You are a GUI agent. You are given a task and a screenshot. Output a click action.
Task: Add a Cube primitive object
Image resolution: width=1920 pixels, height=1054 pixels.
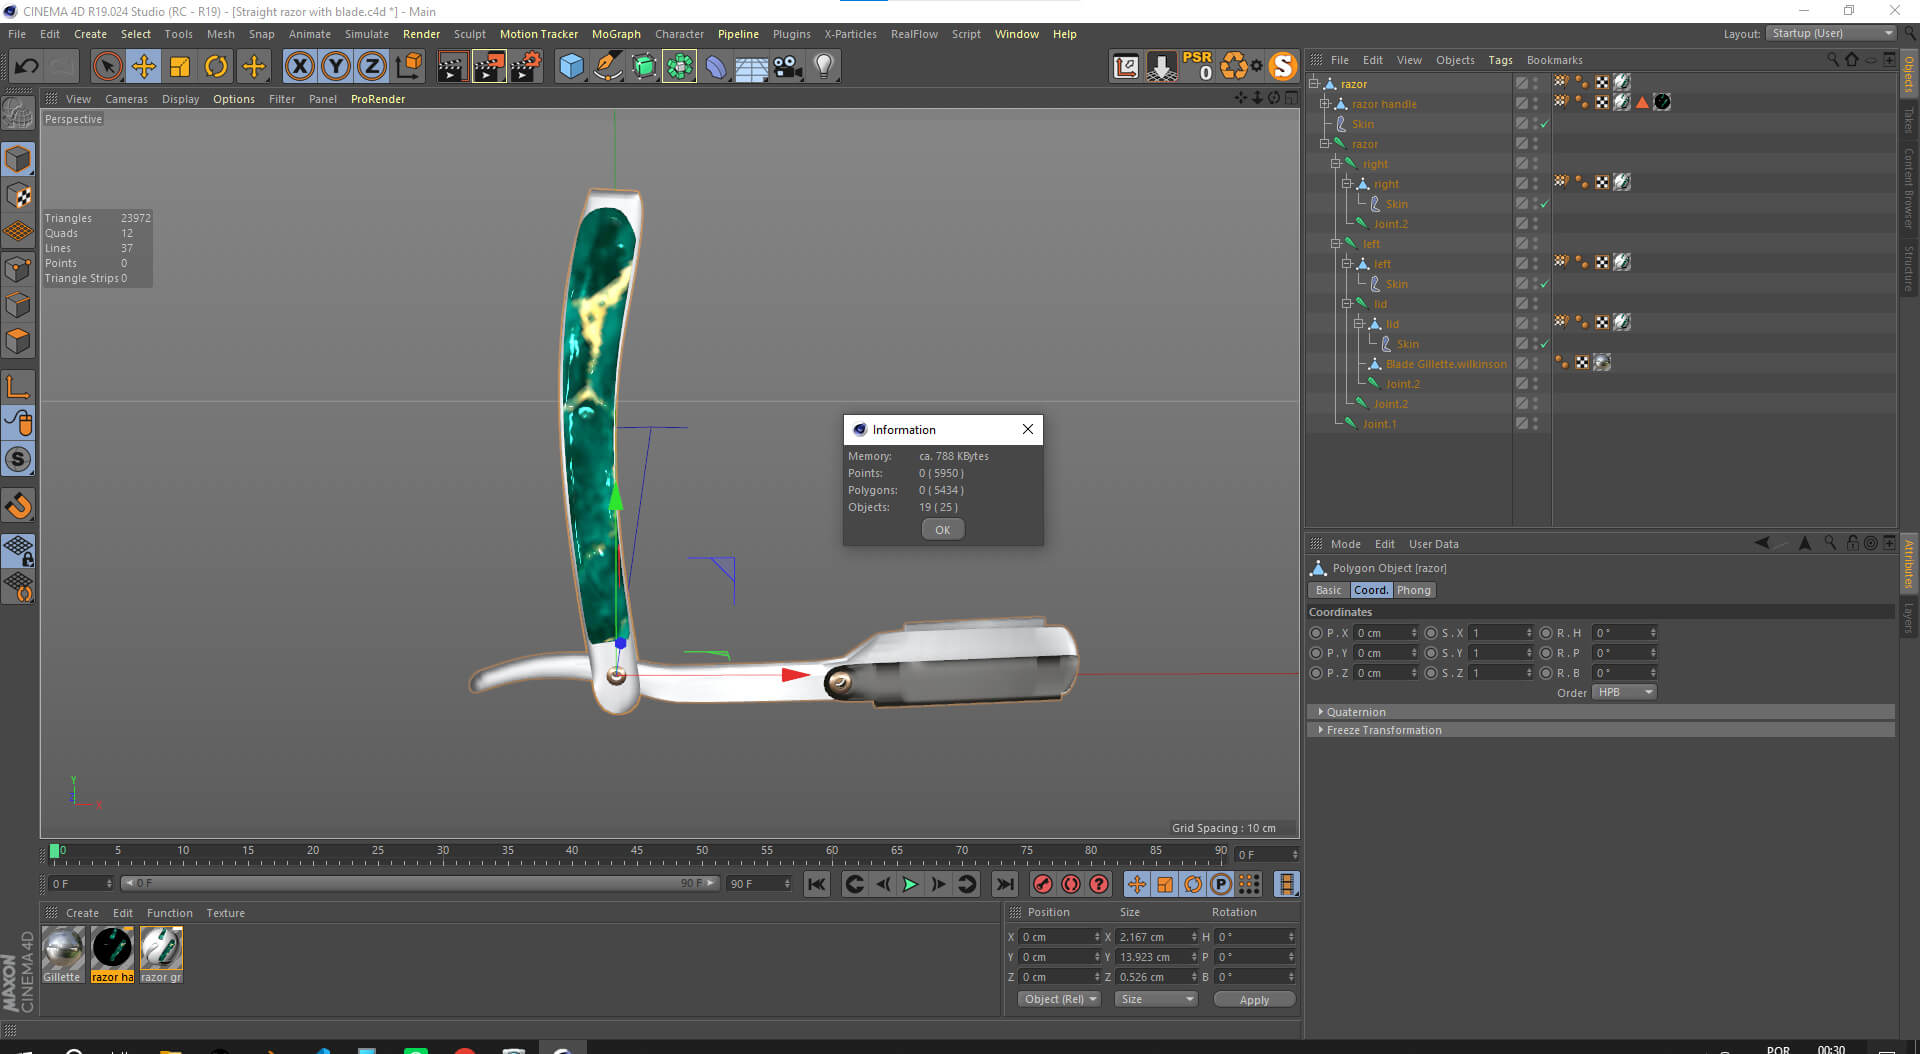[x=571, y=67]
